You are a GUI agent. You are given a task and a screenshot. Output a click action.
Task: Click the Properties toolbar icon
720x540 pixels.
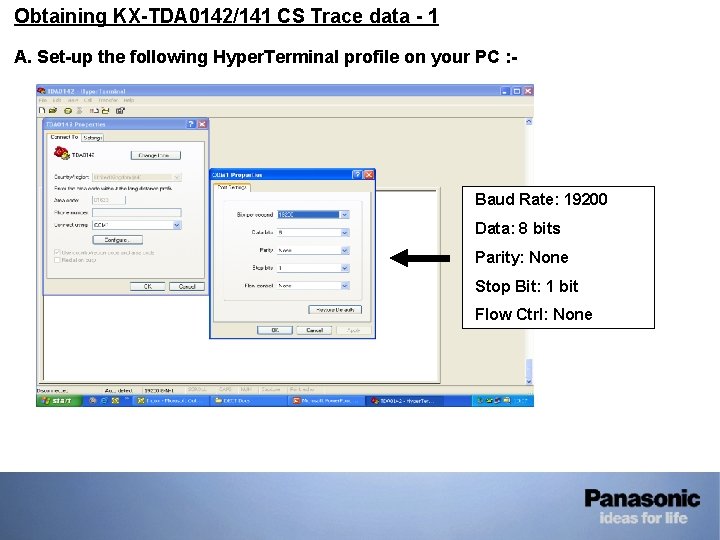(x=120, y=111)
